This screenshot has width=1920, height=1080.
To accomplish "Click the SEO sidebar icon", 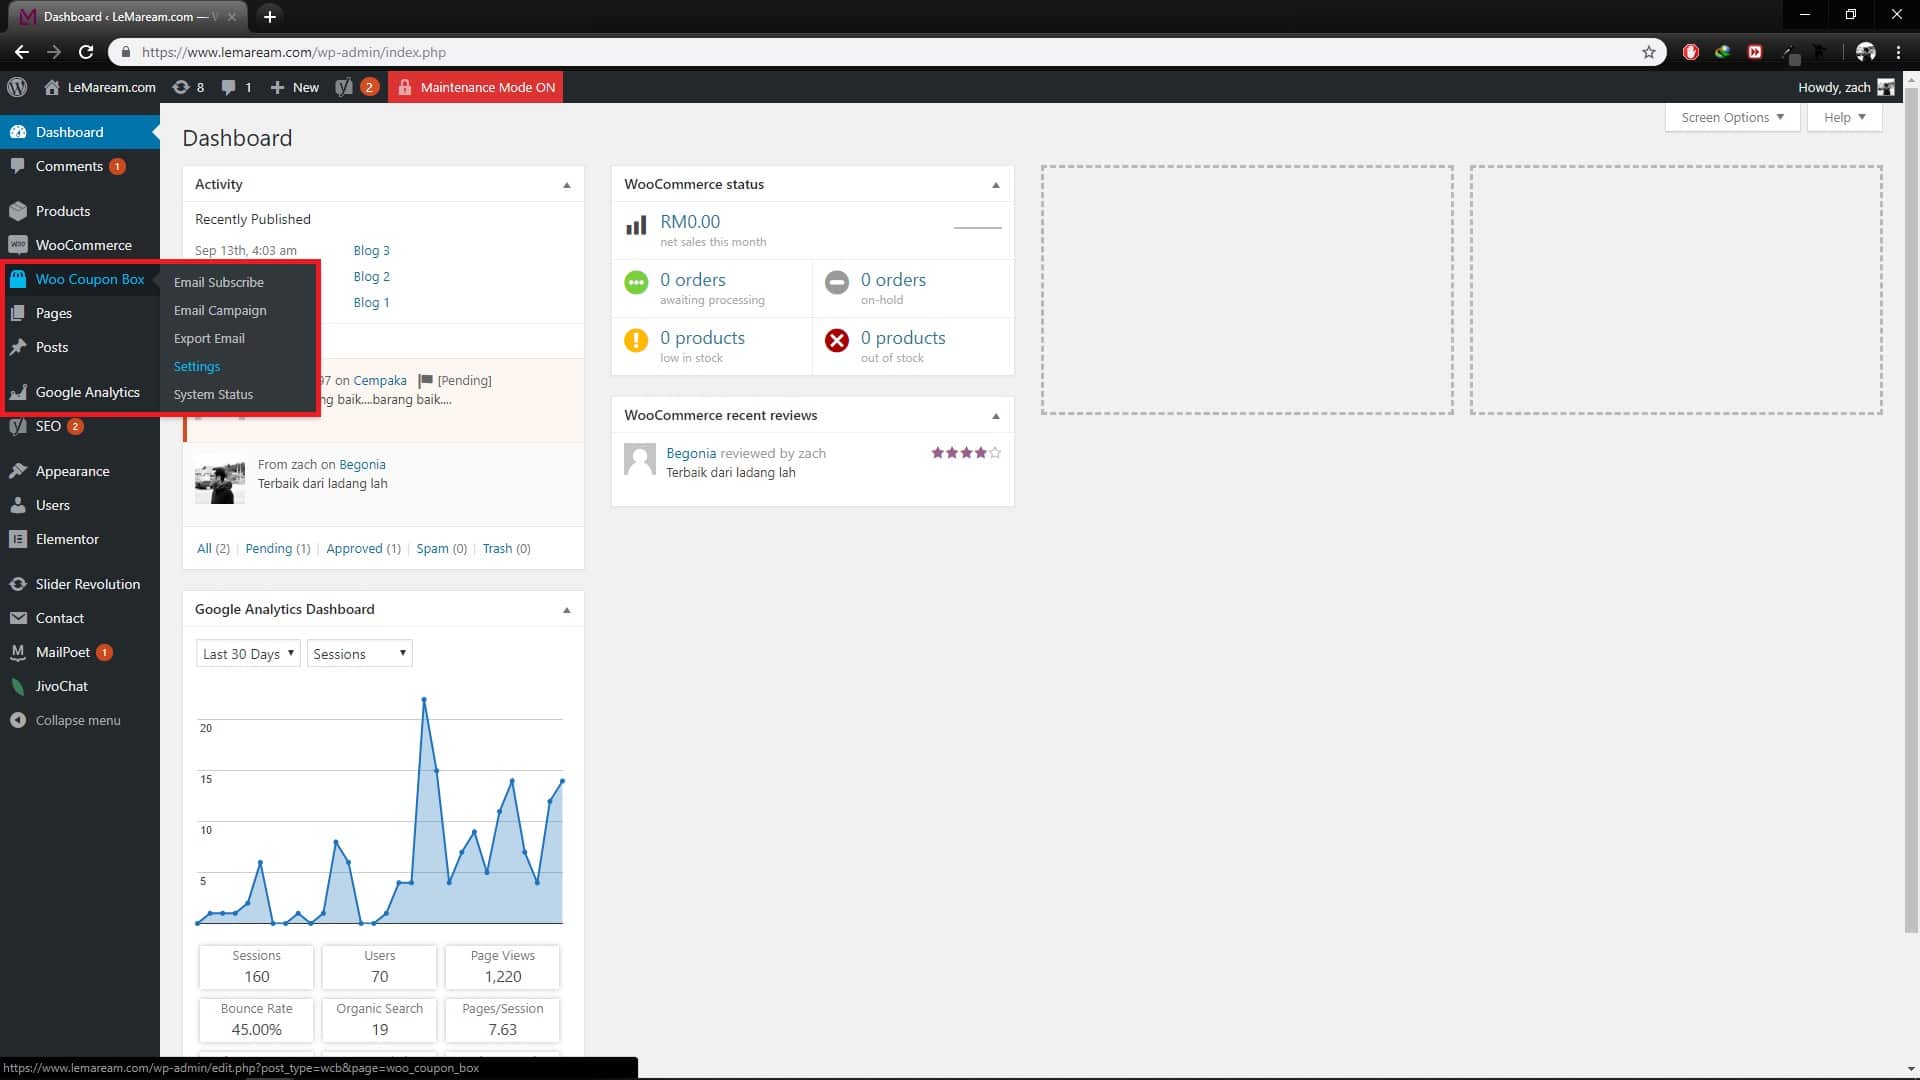I will tap(18, 426).
